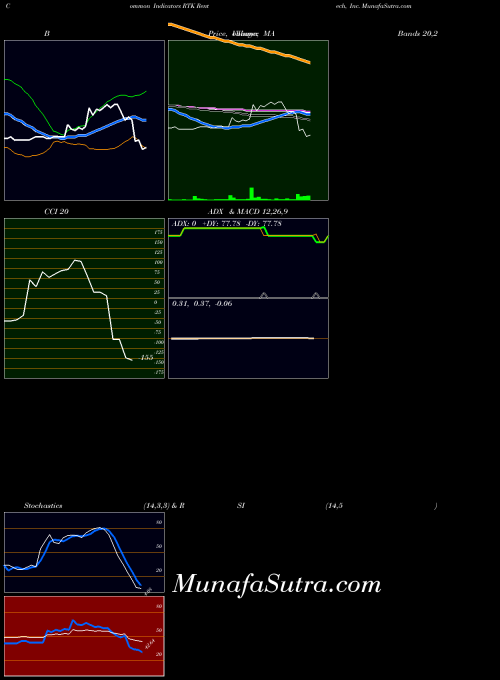The width and height of the screenshot is (500, 680).
Task: Click the tallest green volume bar
Action: click(x=252, y=193)
